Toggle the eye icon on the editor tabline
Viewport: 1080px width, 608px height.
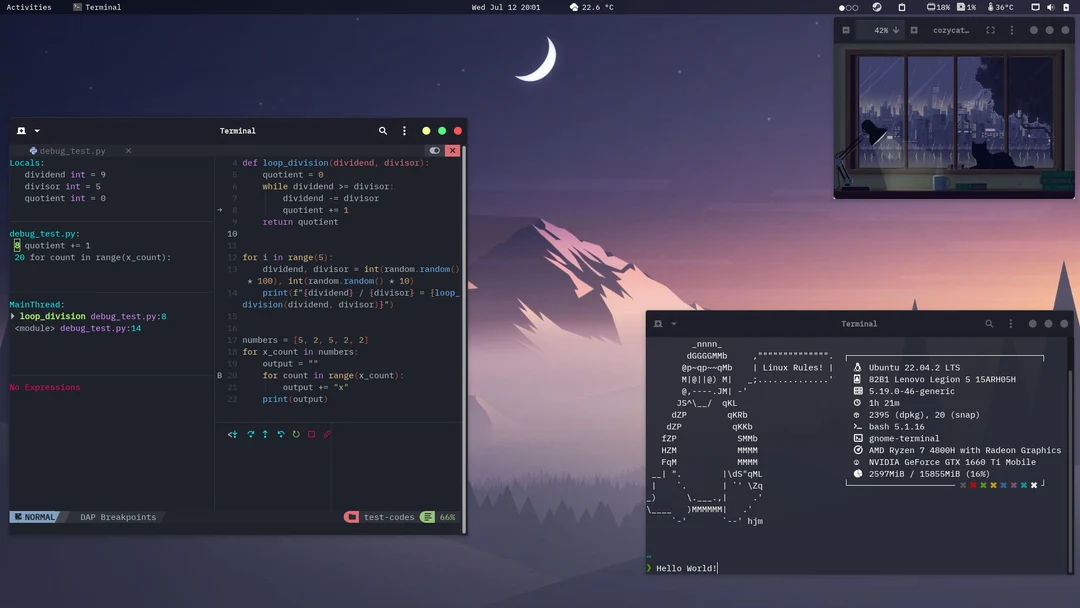(x=434, y=150)
